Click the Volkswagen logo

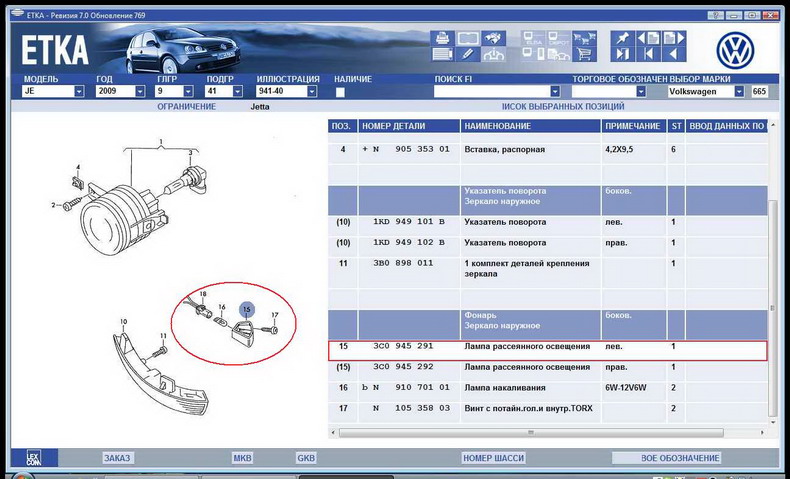pos(735,51)
